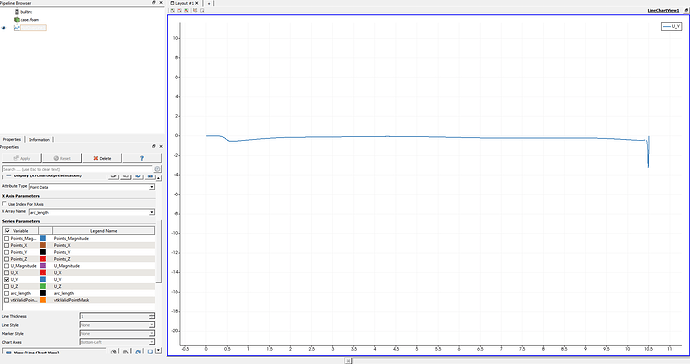Add a new layout tab with plus
690x364 pixels.
(x=209, y=3)
